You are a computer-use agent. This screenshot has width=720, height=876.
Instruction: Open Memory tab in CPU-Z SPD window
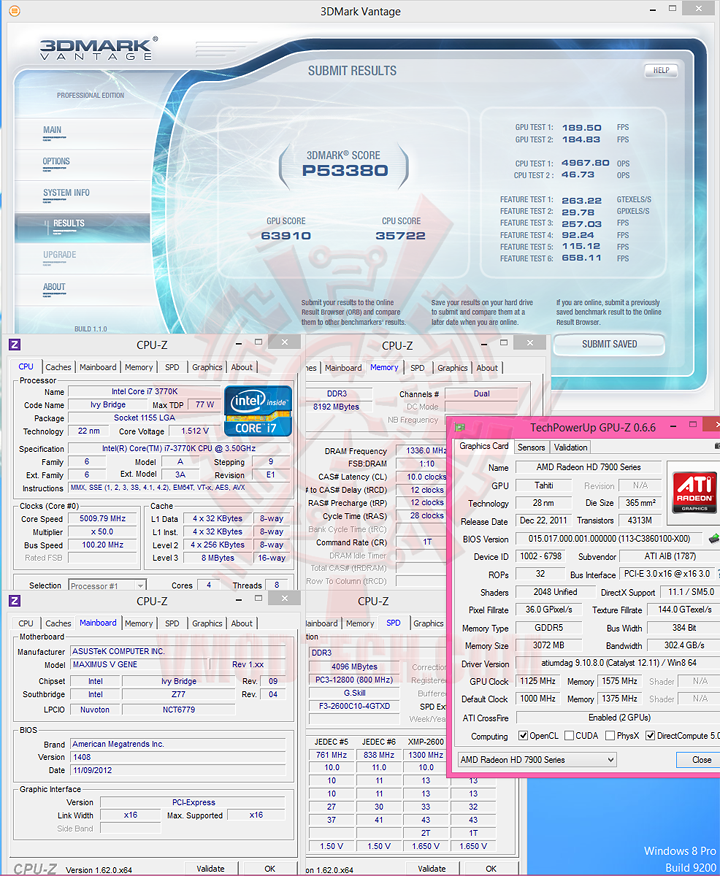(x=360, y=623)
